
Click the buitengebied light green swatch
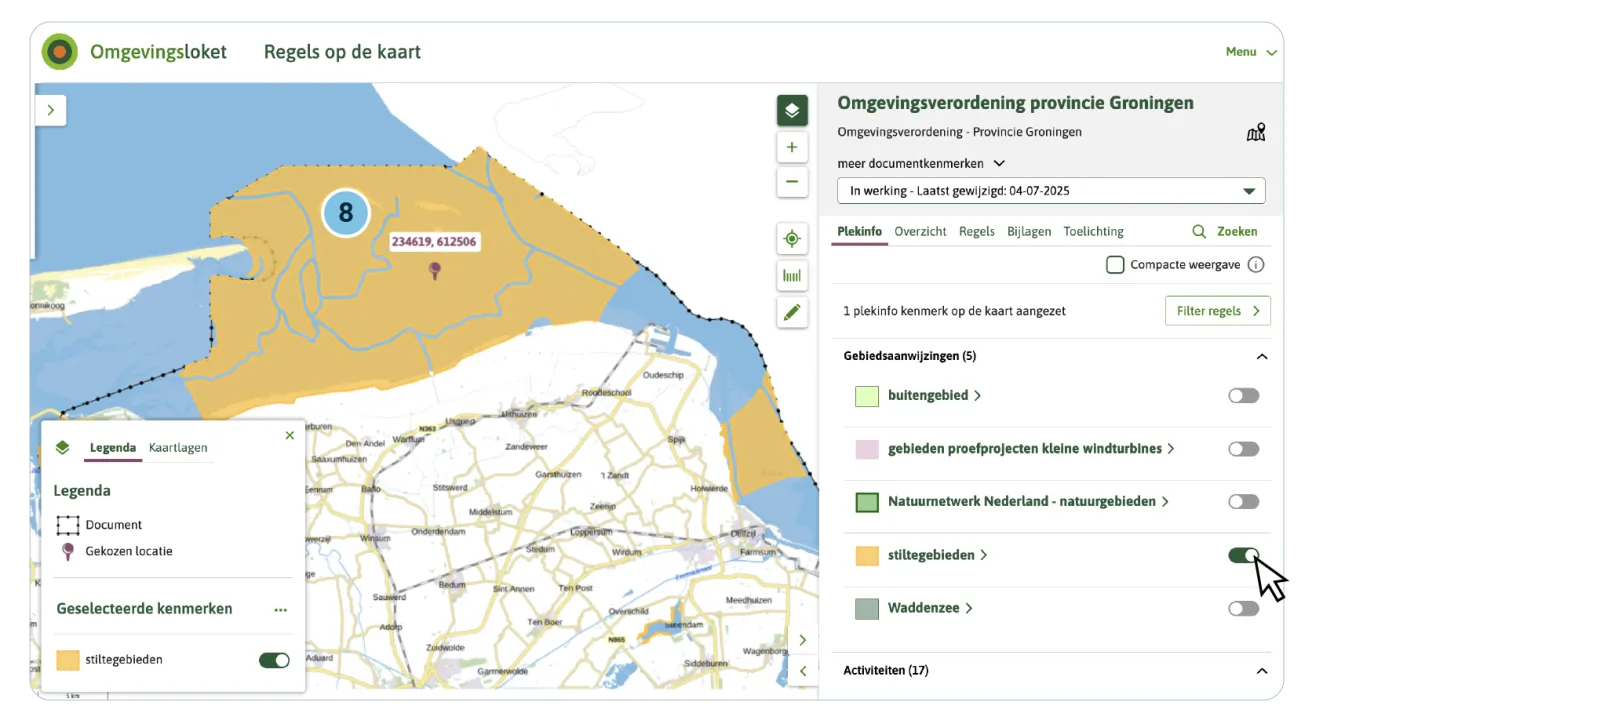tap(867, 396)
